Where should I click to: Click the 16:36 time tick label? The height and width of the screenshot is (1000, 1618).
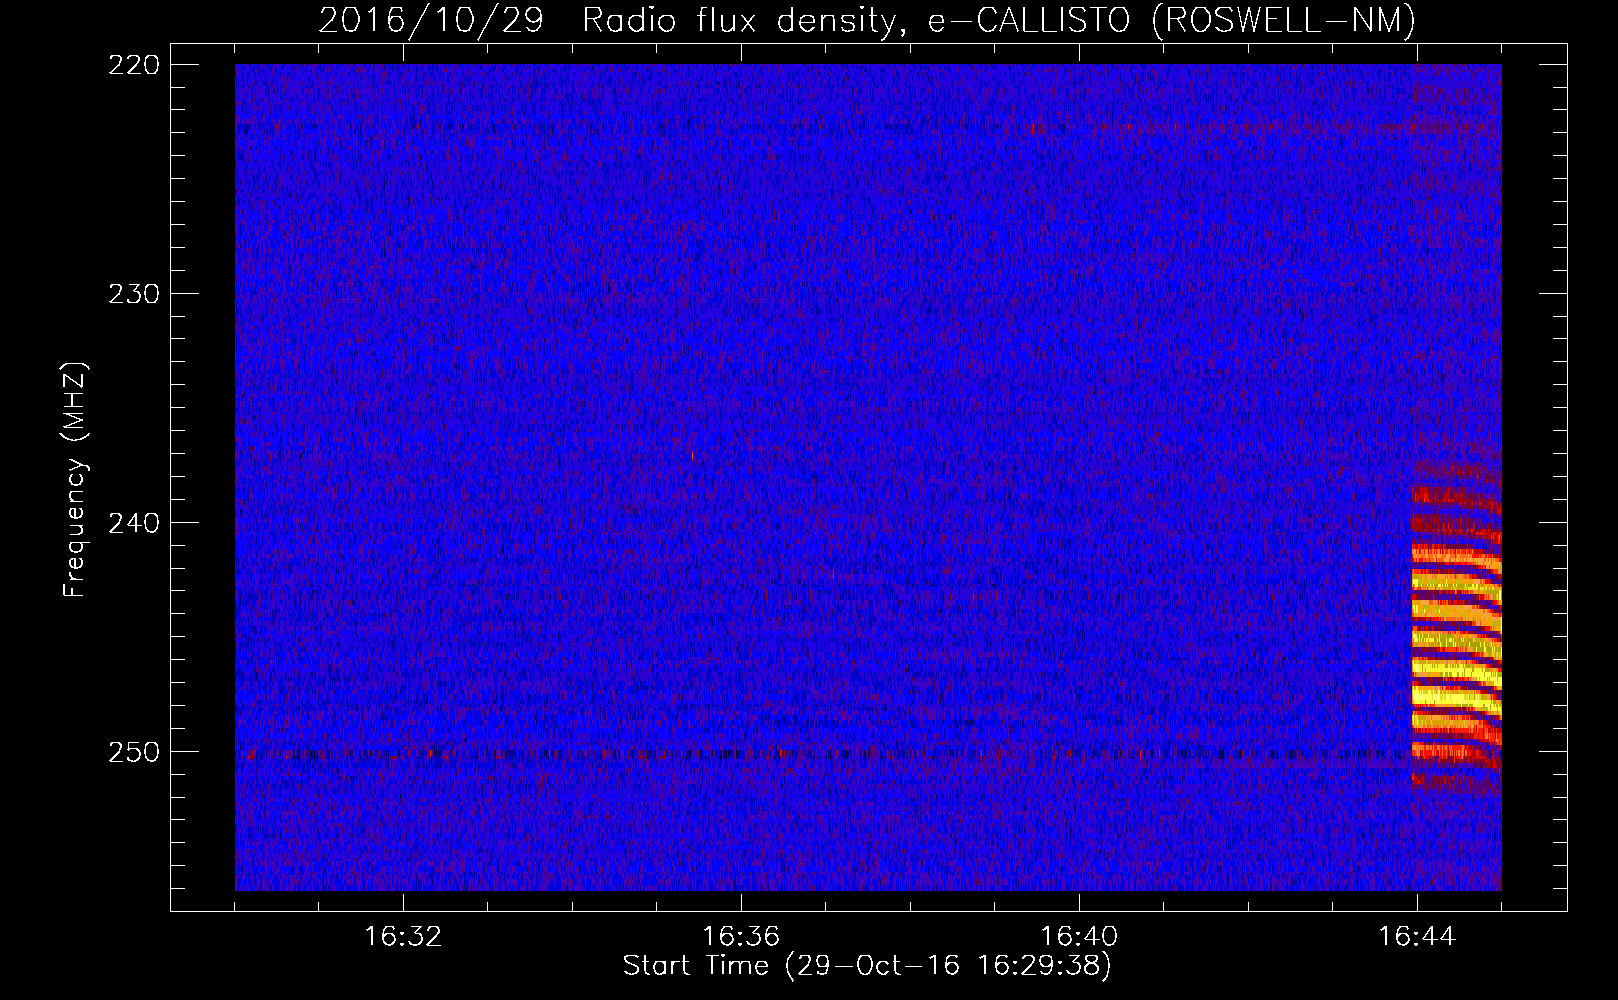pos(741,937)
